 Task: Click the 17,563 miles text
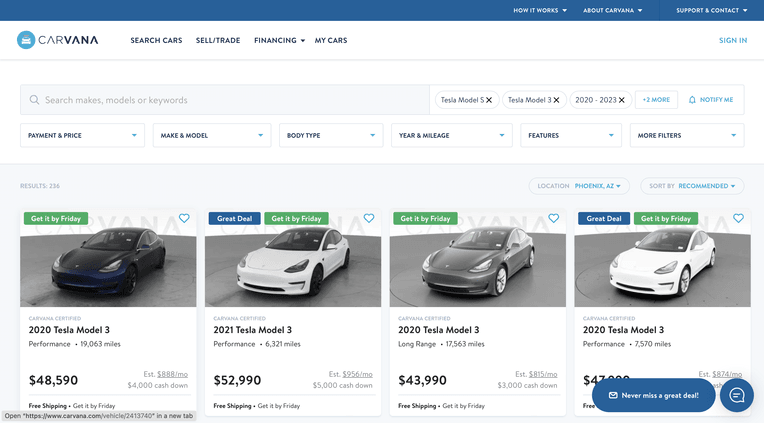coord(465,344)
